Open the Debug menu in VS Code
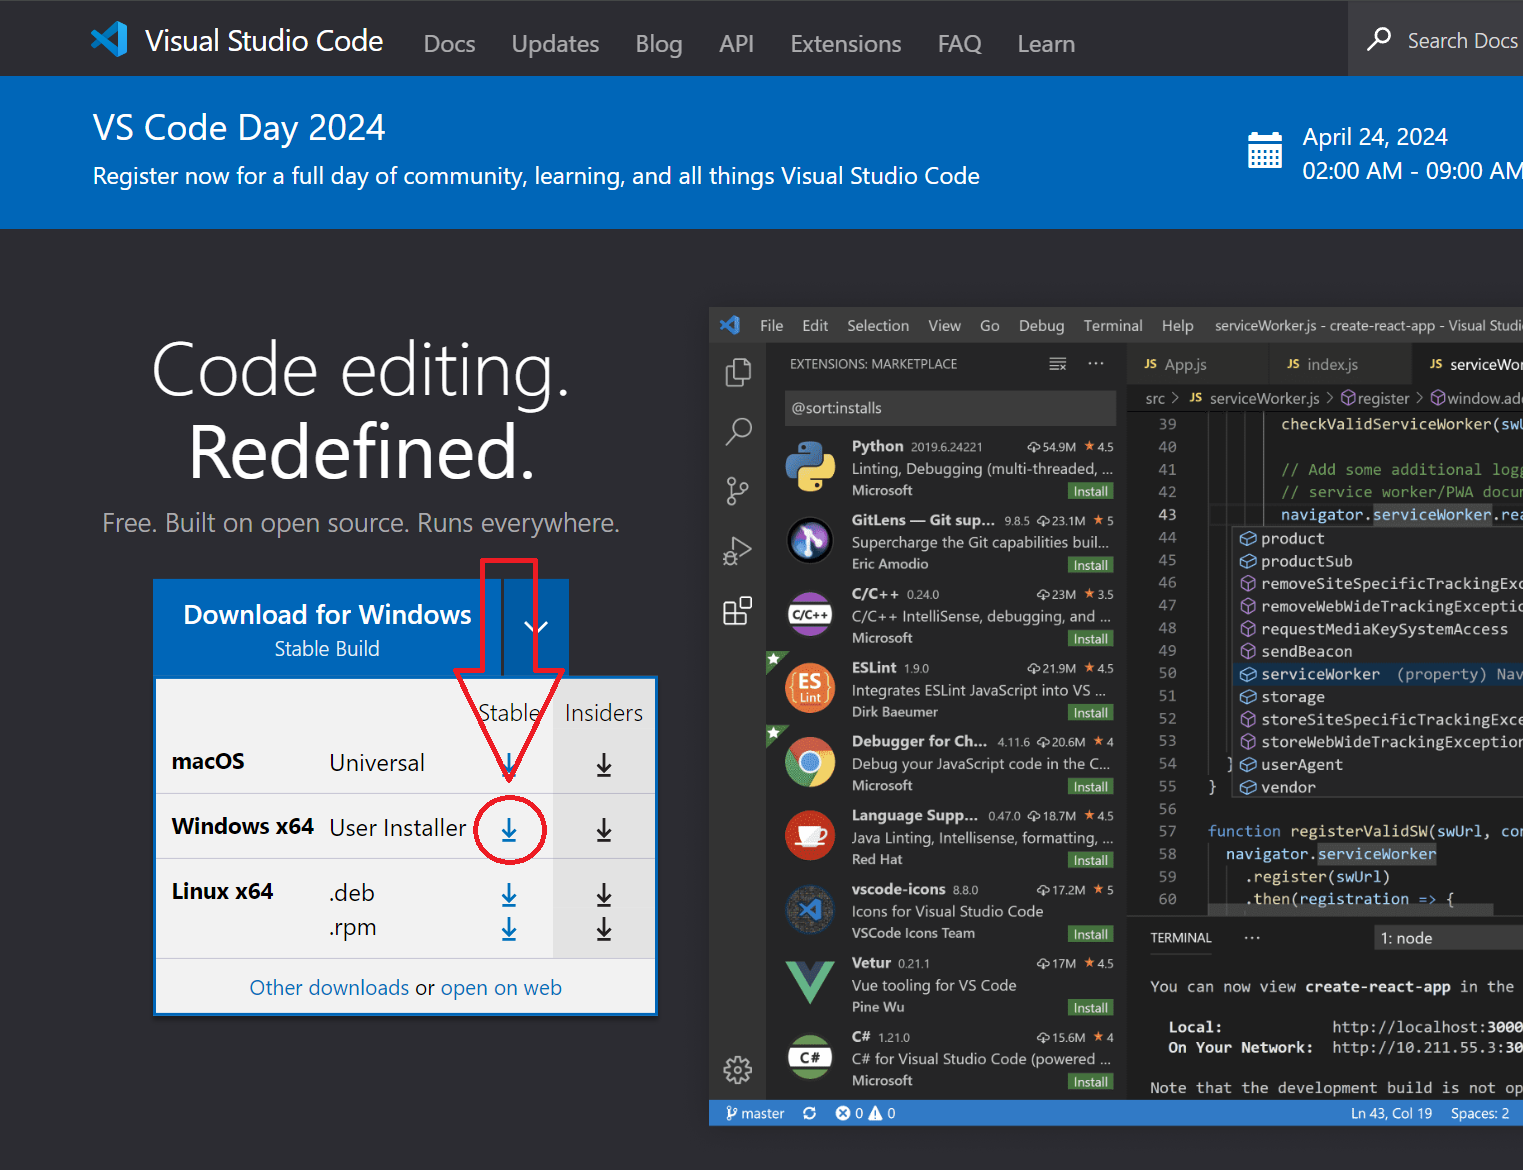The height and width of the screenshot is (1170, 1523). click(1041, 325)
